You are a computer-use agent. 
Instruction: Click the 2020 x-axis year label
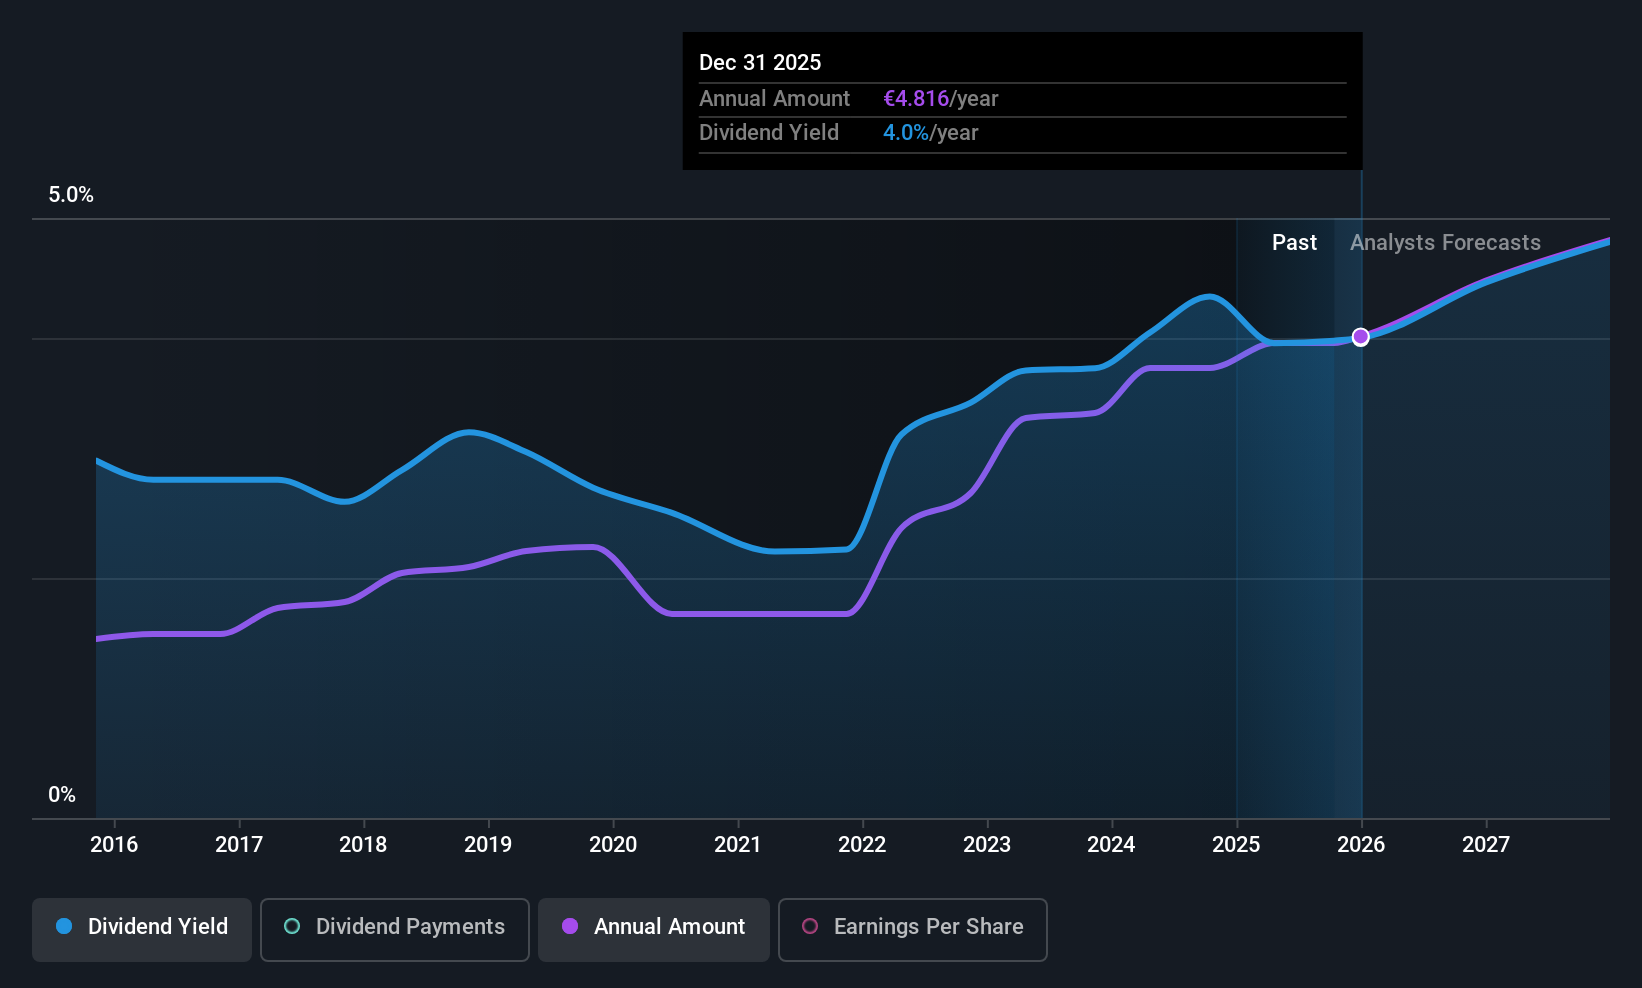(x=613, y=844)
